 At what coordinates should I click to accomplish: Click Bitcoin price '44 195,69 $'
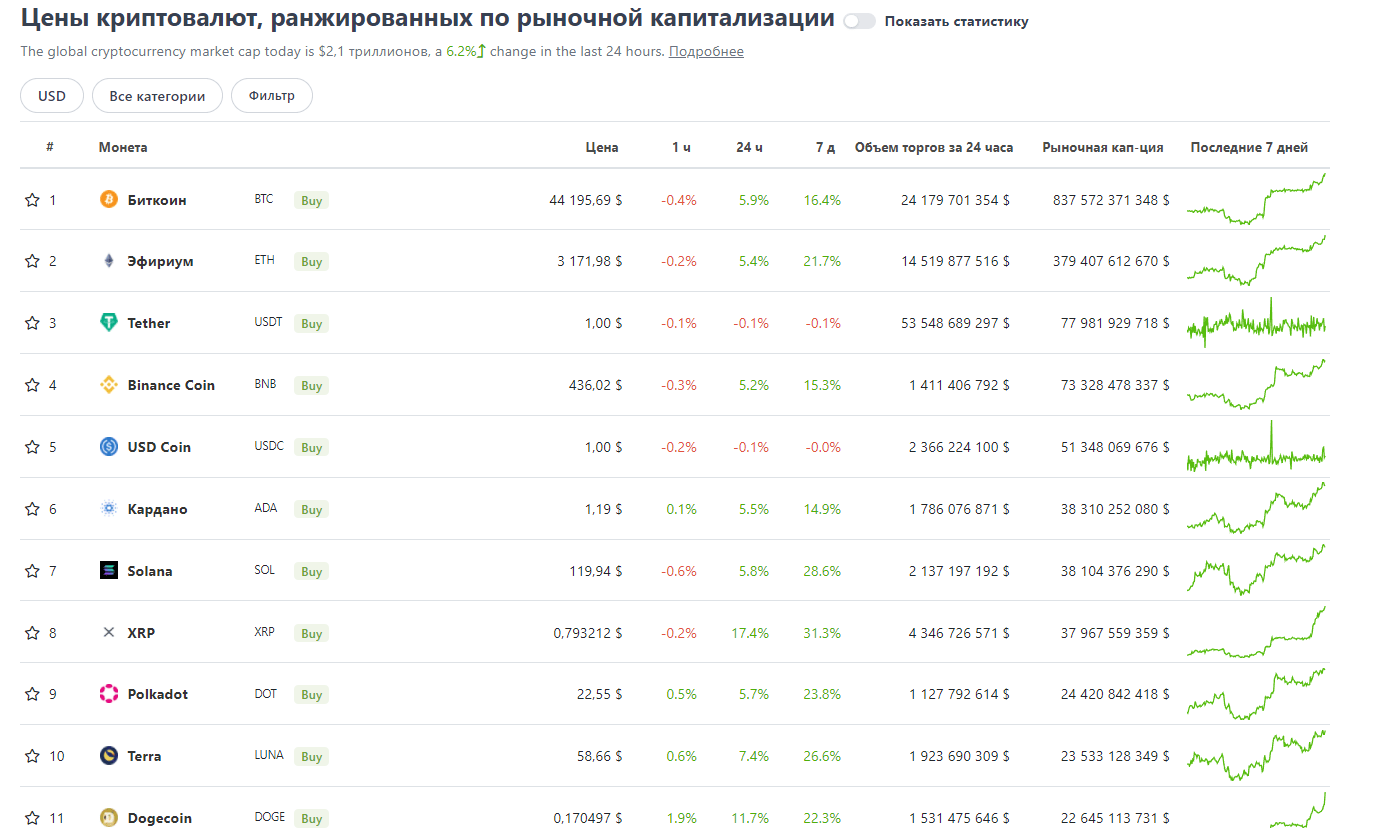point(586,200)
